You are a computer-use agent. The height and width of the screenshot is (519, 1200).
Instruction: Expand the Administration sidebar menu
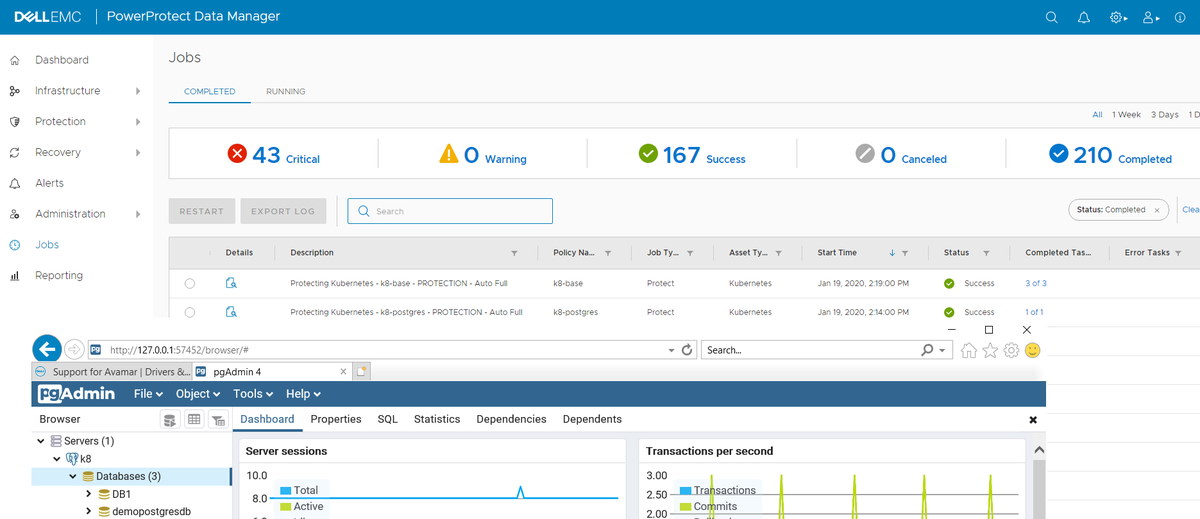138,214
